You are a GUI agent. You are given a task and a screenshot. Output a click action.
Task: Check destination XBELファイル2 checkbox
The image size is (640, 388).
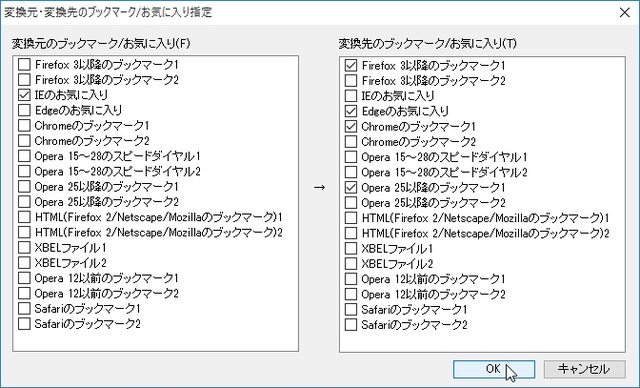click(x=351, y=264)
